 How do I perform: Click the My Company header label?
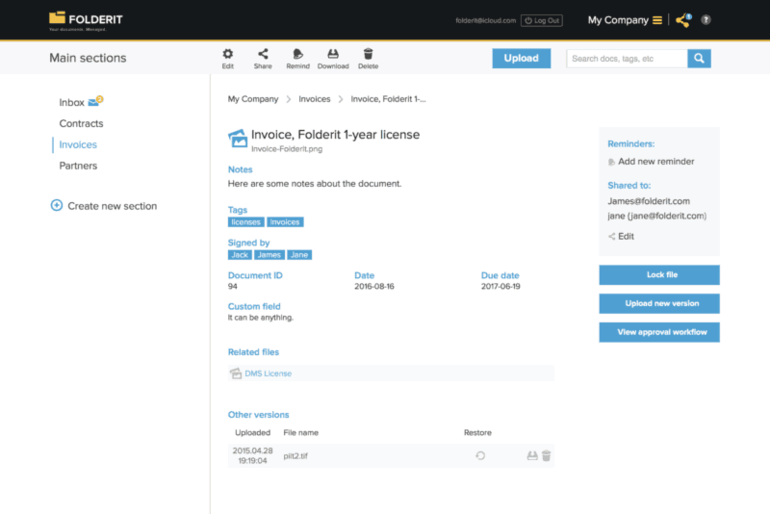pos(618,20)
